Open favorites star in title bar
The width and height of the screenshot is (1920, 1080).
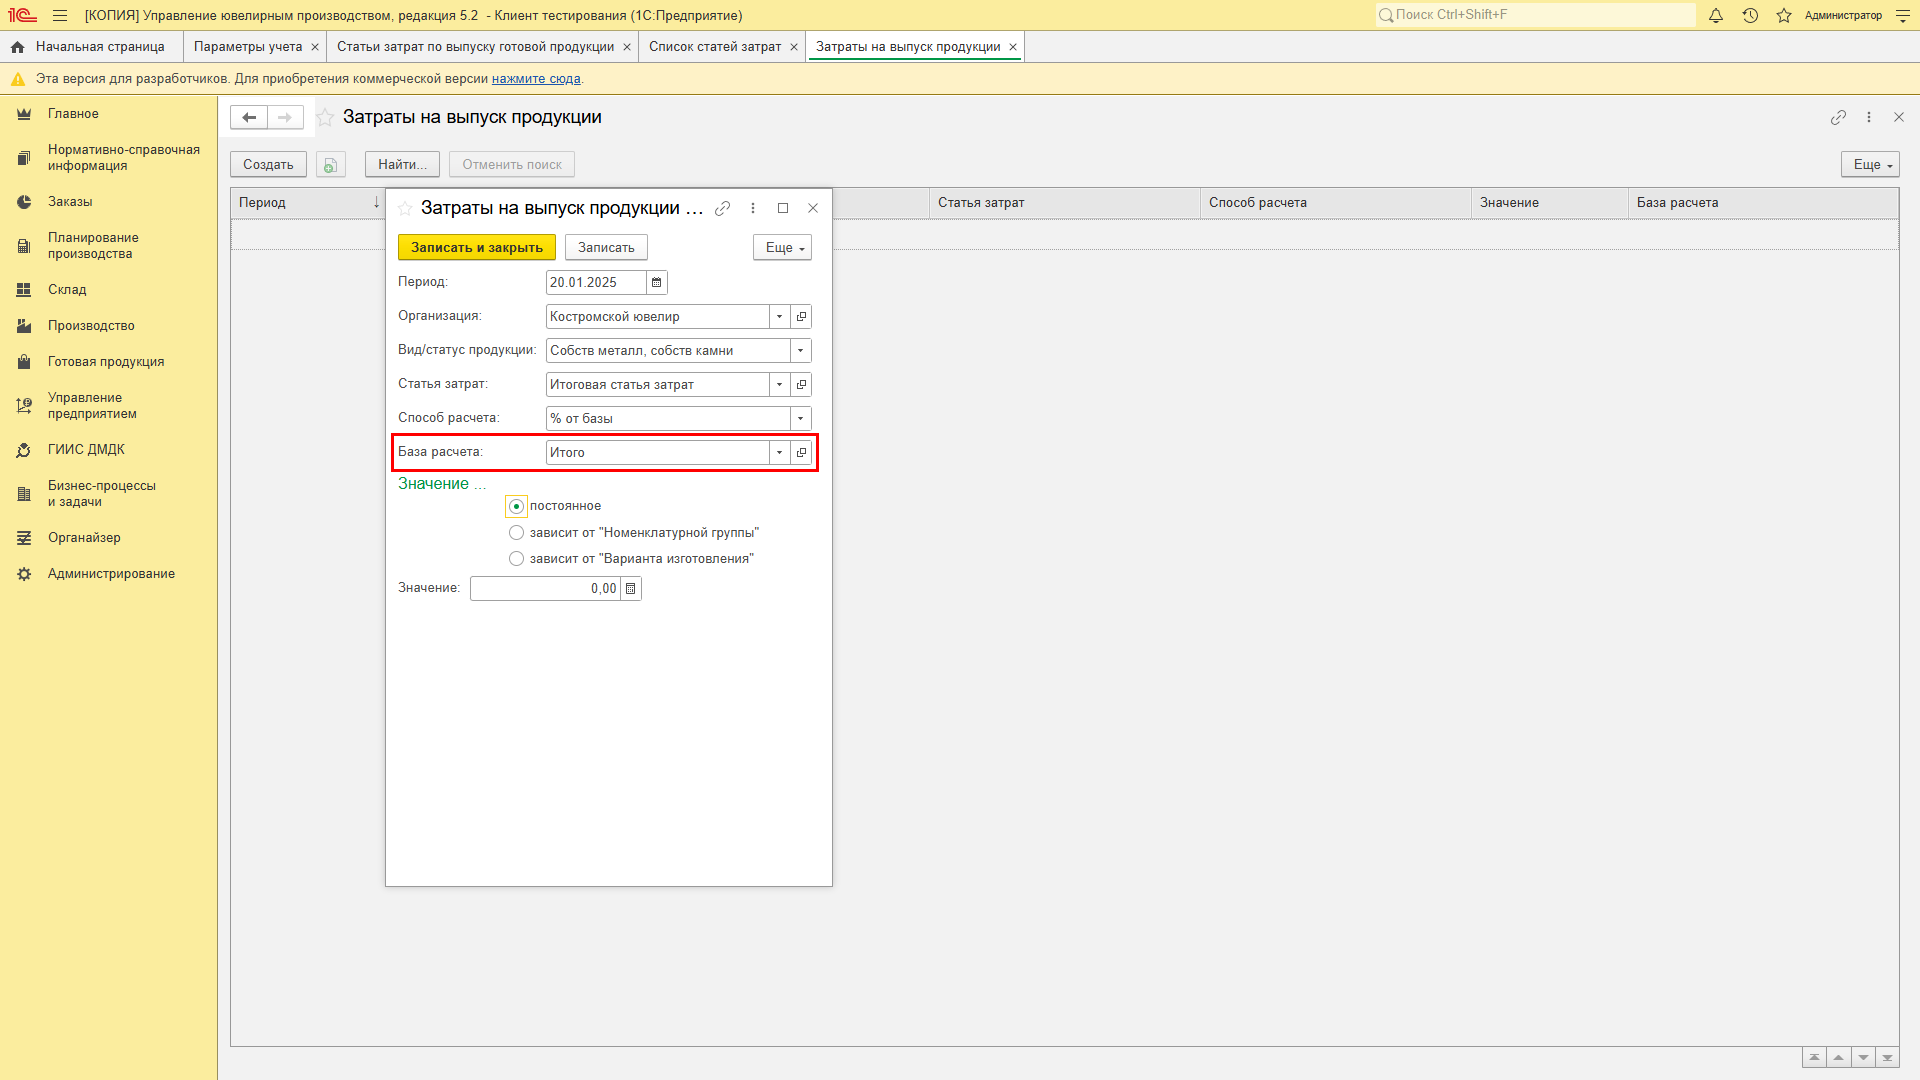point(1784,15)
